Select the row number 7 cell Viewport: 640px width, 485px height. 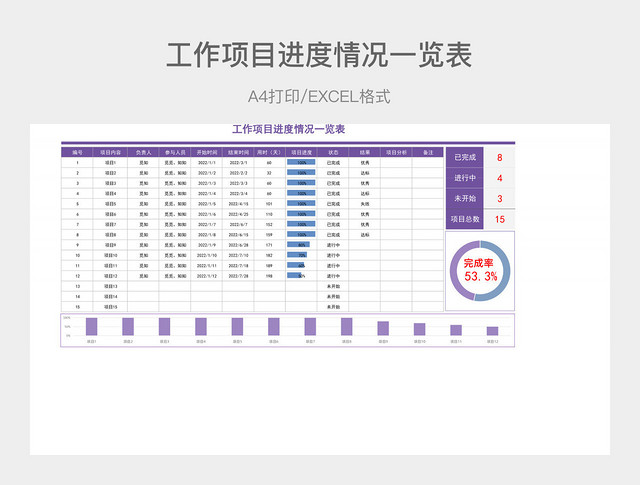pos(77,224)
